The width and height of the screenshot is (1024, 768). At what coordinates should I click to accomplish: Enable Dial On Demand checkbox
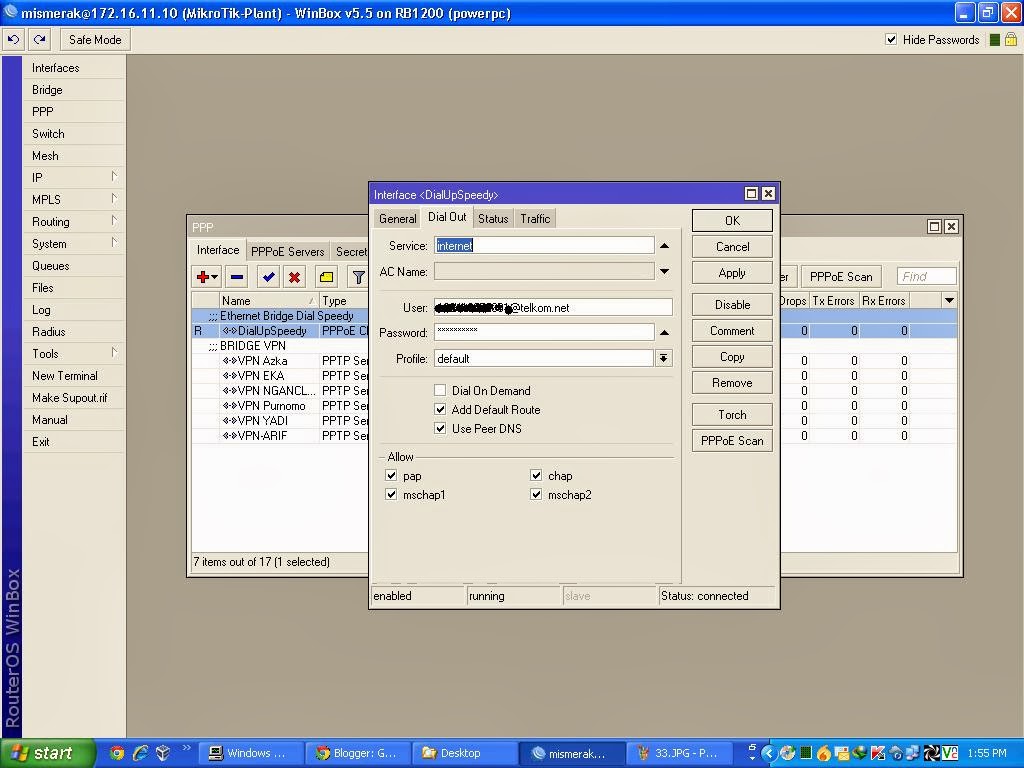point(440,391)
